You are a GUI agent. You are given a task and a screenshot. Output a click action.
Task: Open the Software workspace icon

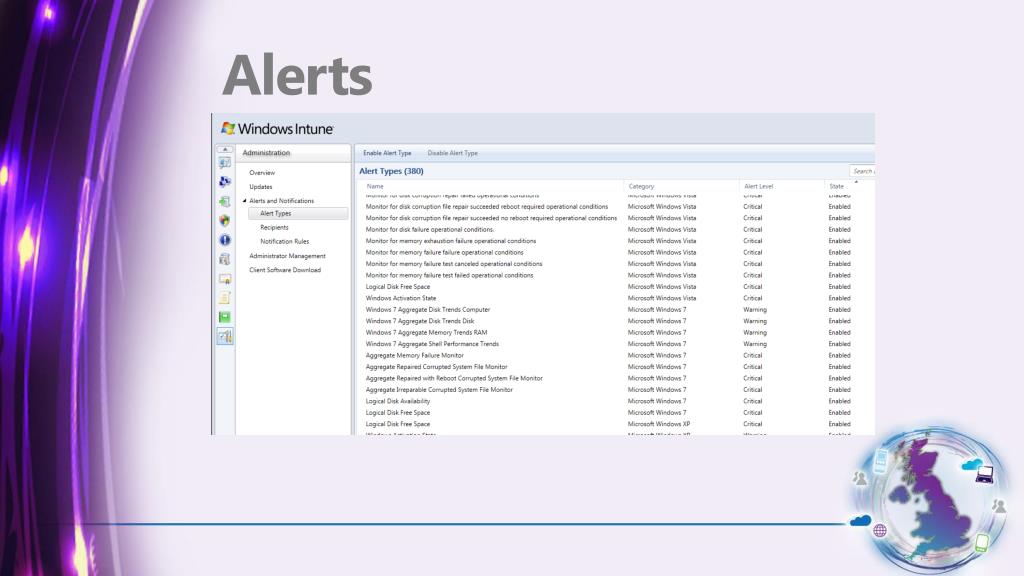(x=225, y=259)
